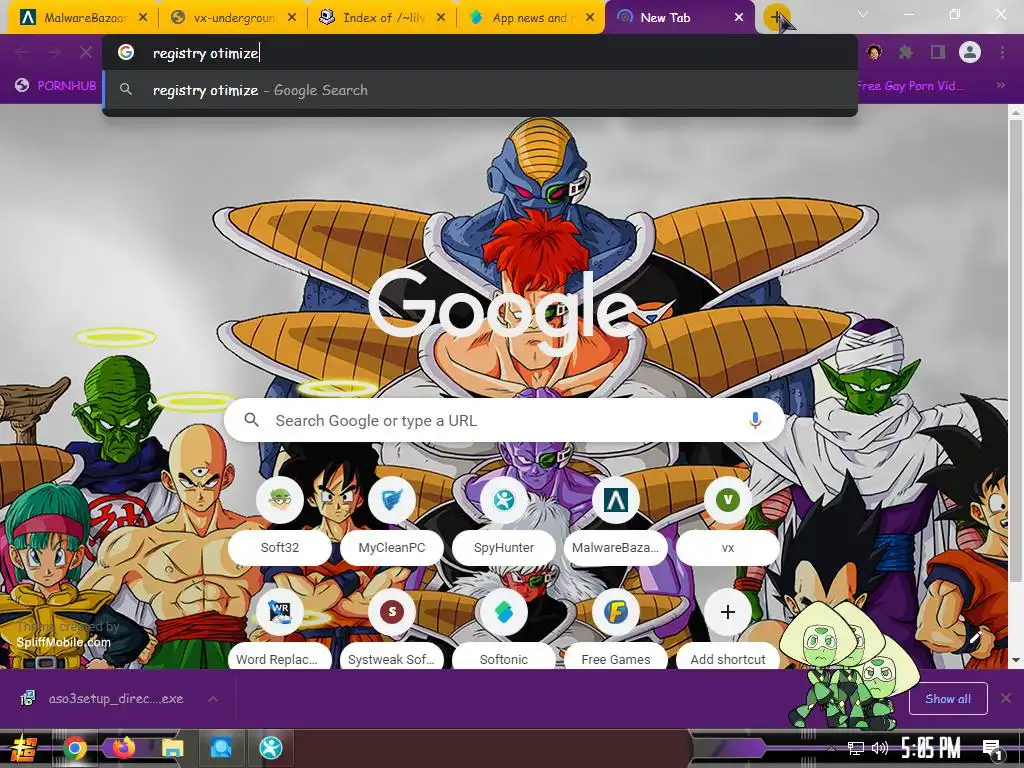Open the Word Replace shortcut

[x=280, y=630]
